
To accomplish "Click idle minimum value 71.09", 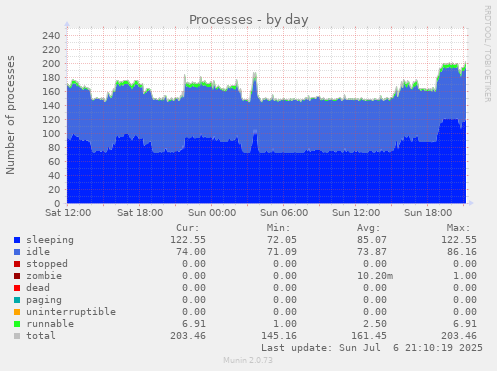I will pyautogui.click(x=282, y=252).
